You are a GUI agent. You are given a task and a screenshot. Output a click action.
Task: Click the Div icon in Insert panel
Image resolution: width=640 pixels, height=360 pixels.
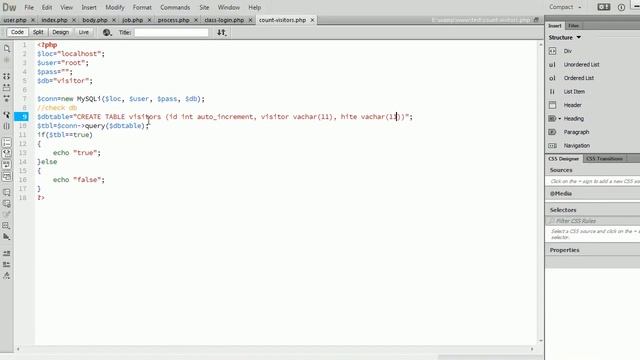[x=552, y=51]
